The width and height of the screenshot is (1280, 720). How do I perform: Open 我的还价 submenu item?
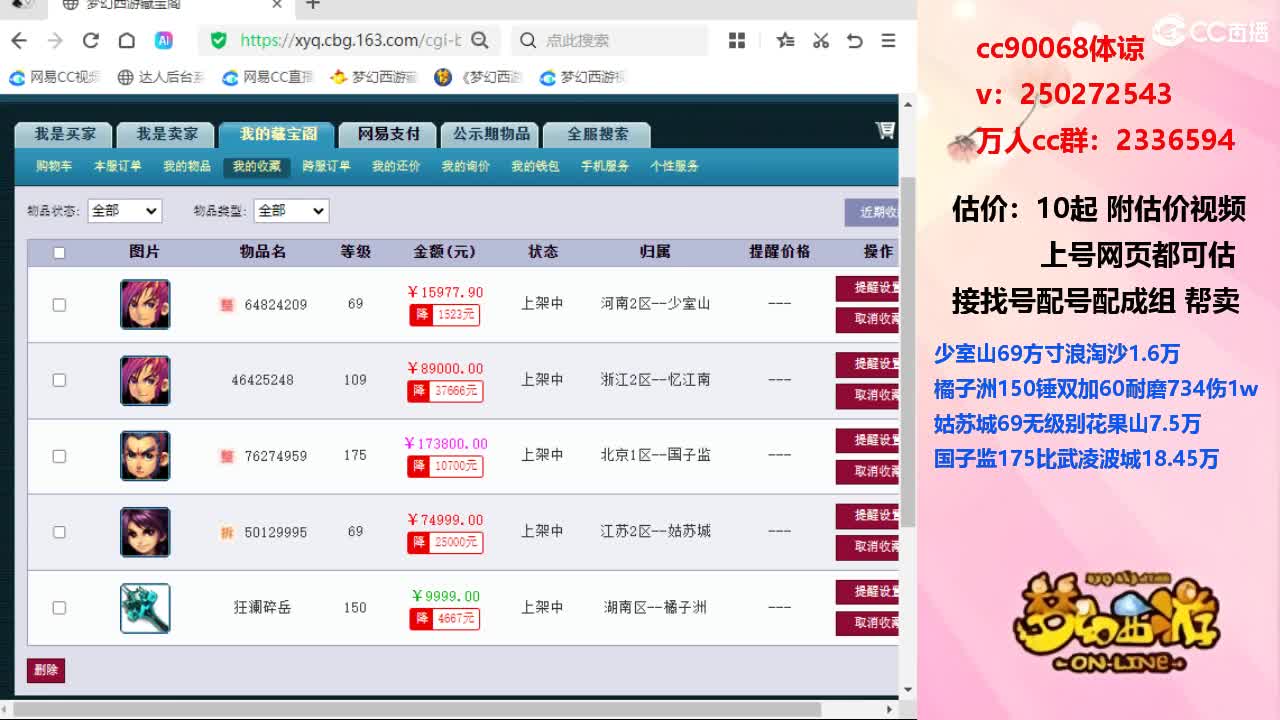pos(396,166)
